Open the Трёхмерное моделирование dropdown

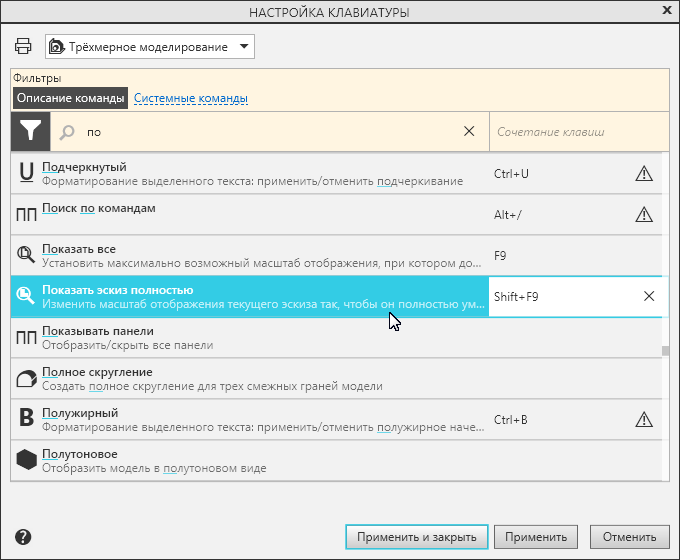click(150, 47)
